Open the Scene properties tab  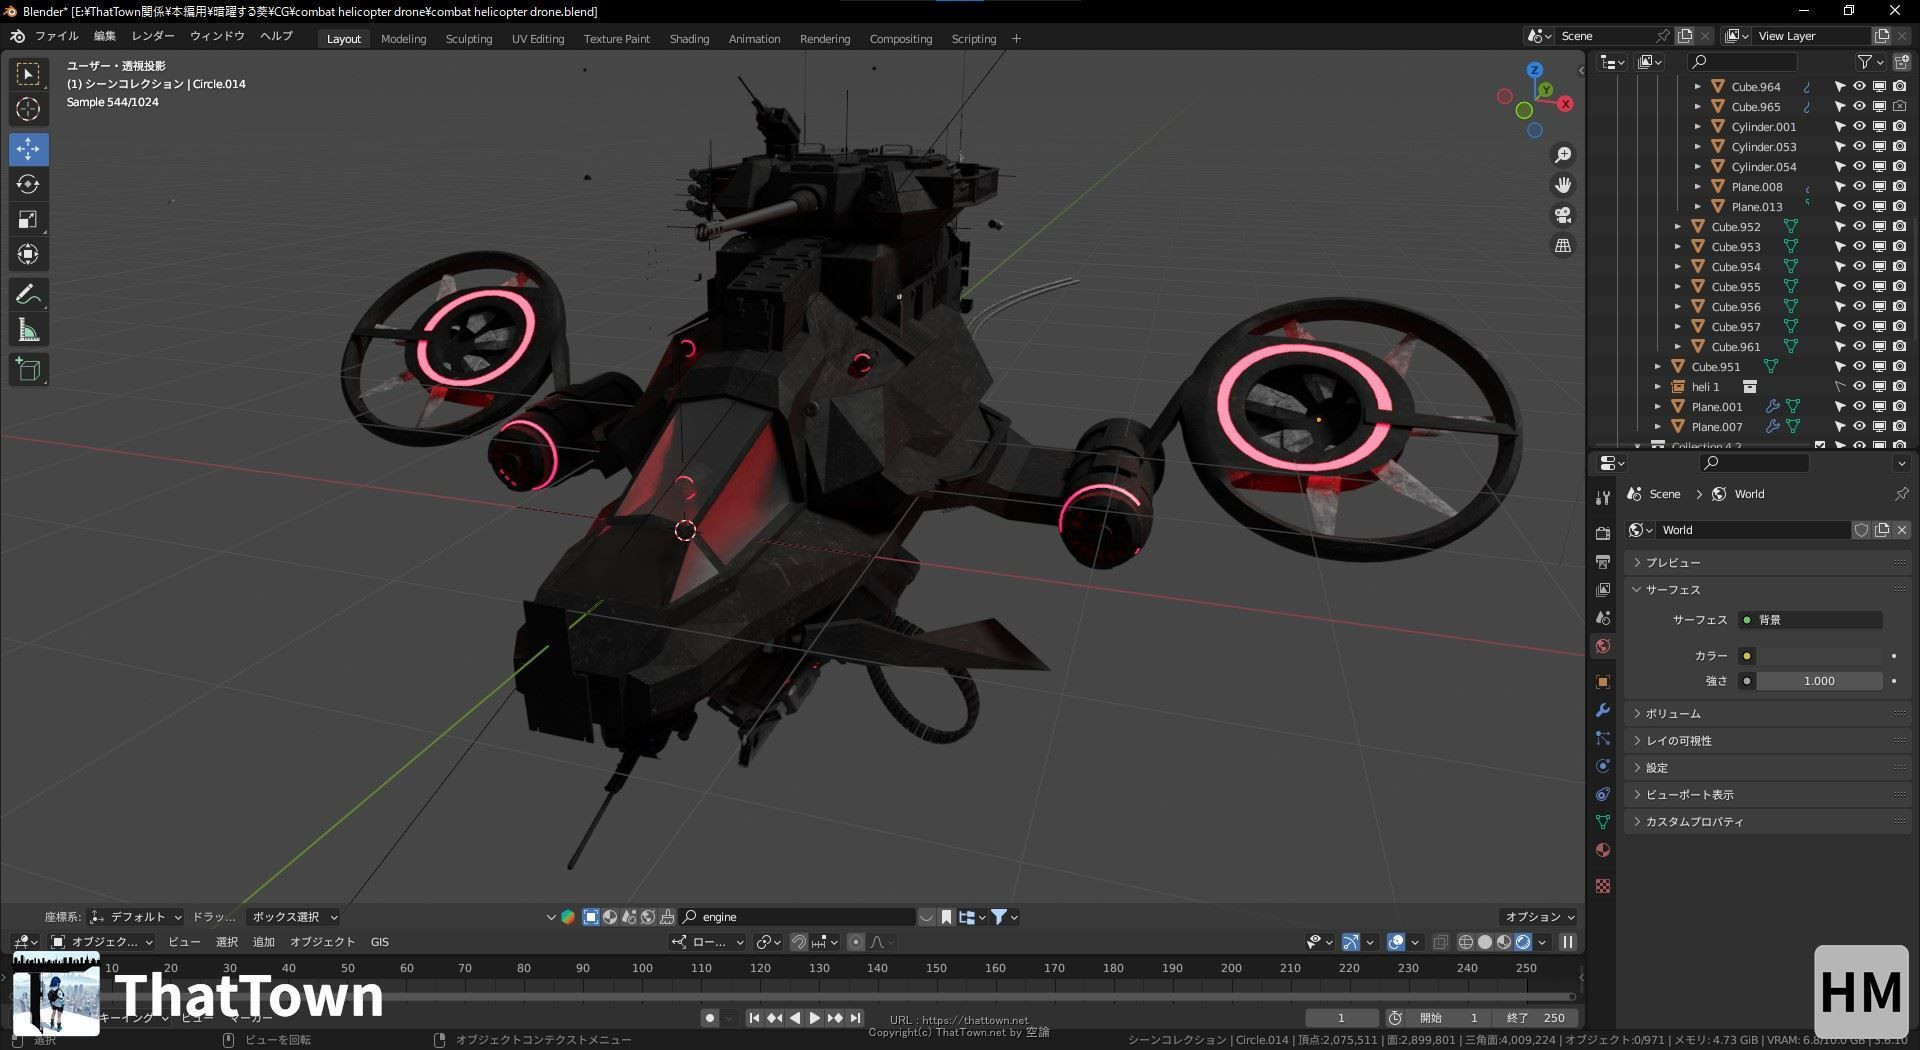click(x=1603, y=617)
